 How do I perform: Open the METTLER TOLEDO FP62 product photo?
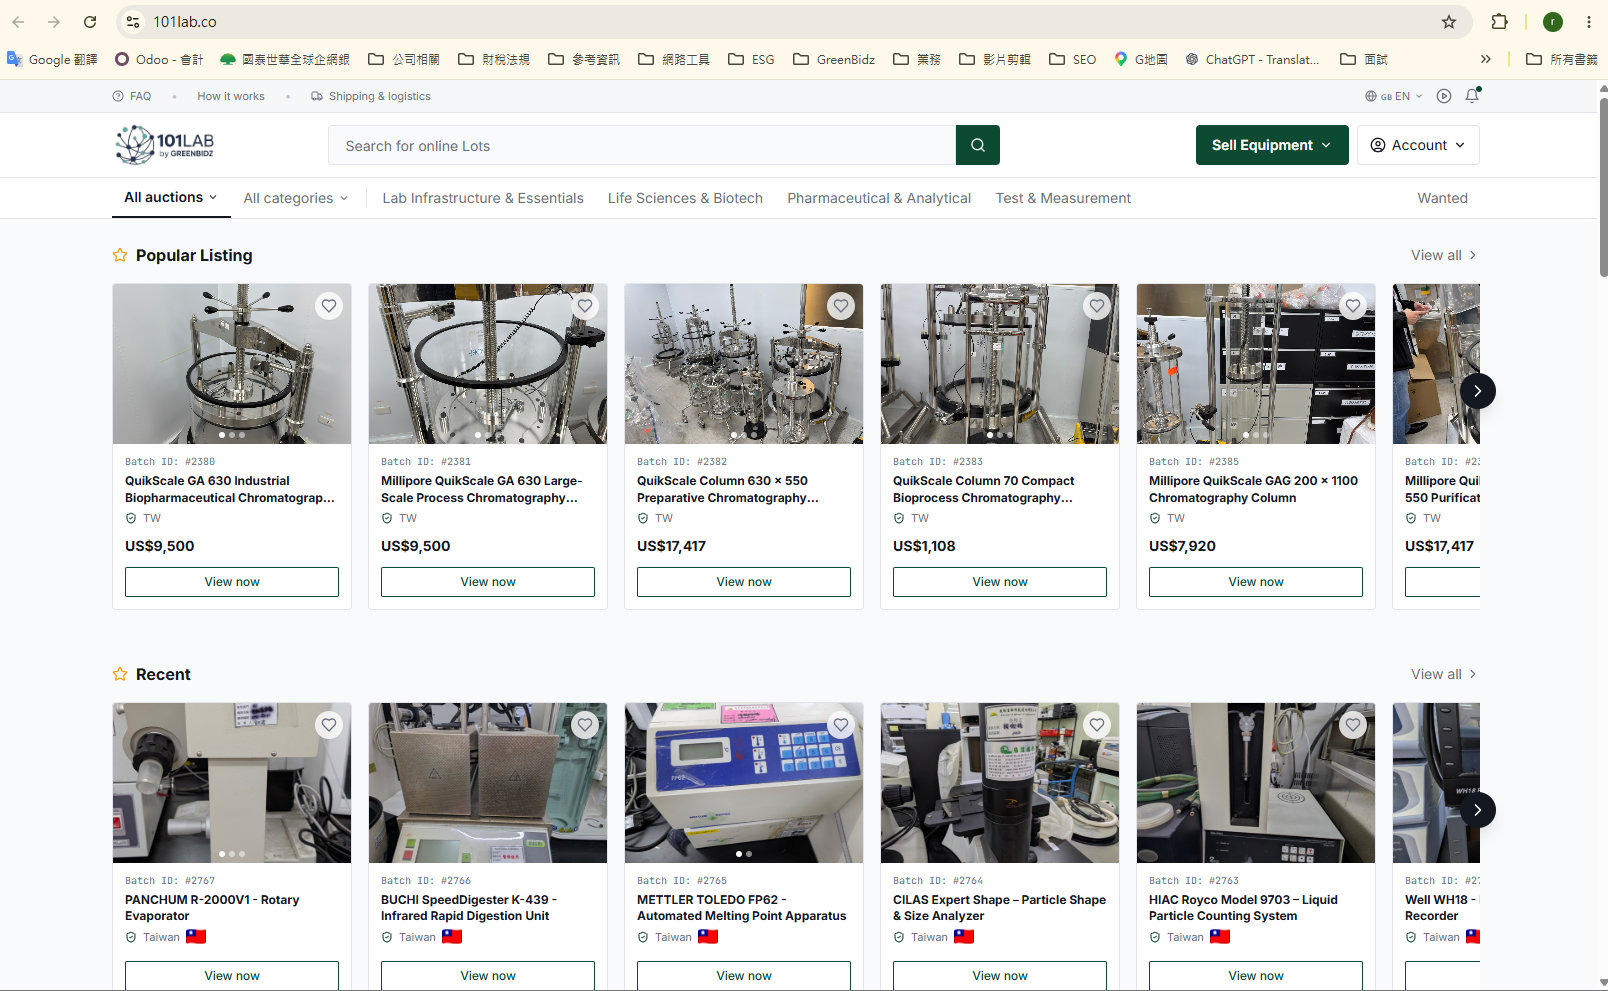(744, 783)
